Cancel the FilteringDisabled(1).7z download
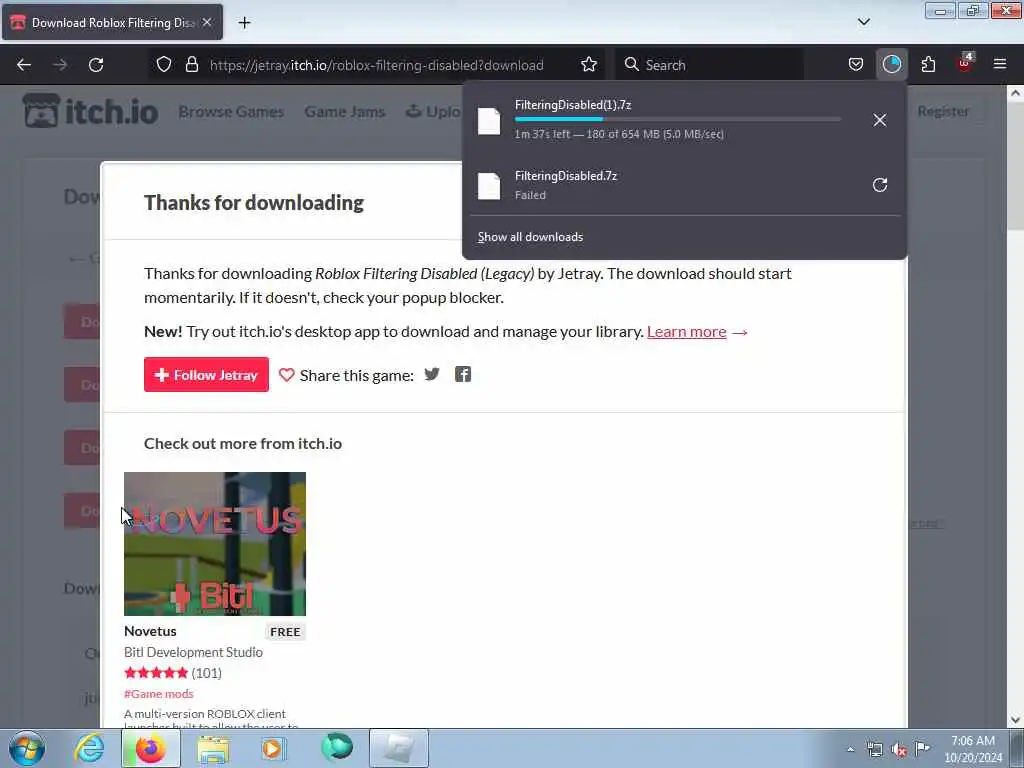 pos(880,120)
